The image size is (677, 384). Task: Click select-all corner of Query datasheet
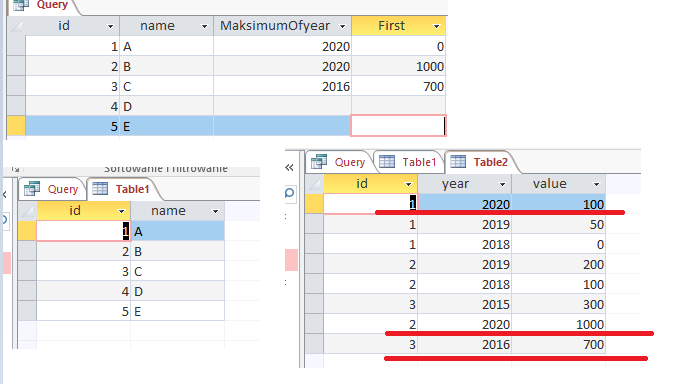tap(16, 26)
